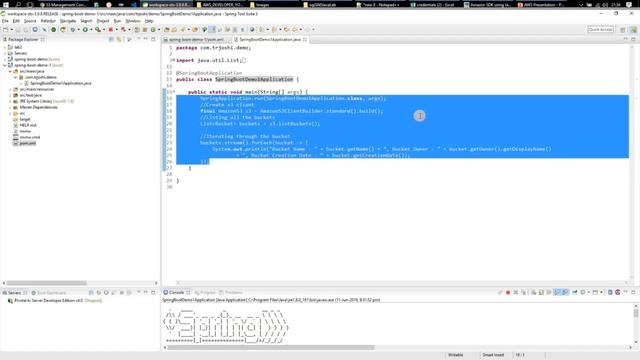Terminate the running app from Console toolbar
Screen dimensions: 640x360
point(508,292)
